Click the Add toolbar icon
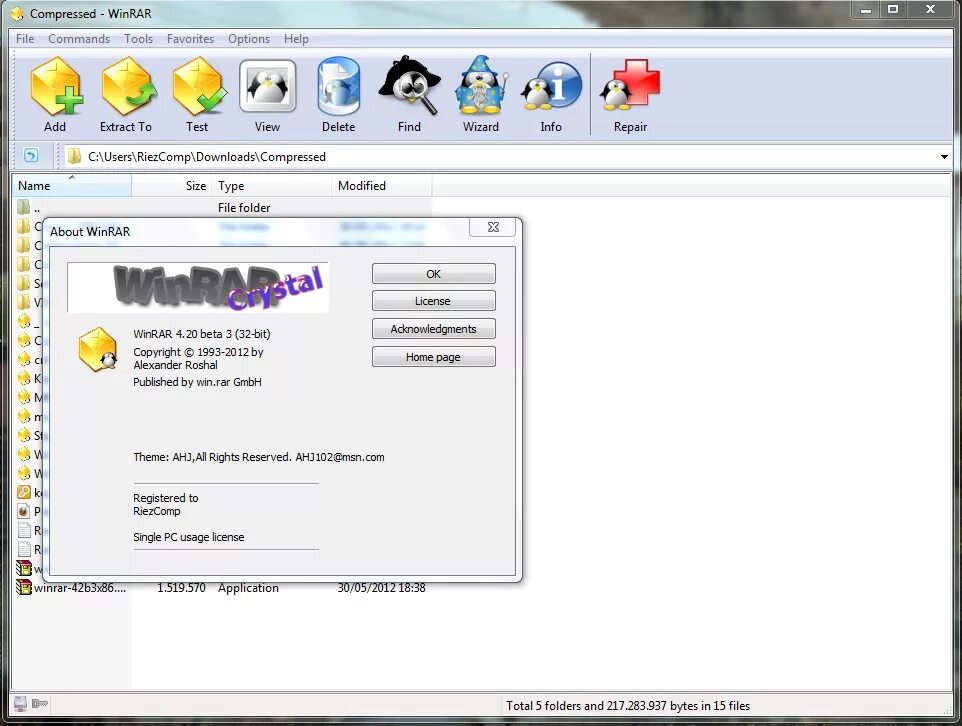 click(x=55, y=87)
